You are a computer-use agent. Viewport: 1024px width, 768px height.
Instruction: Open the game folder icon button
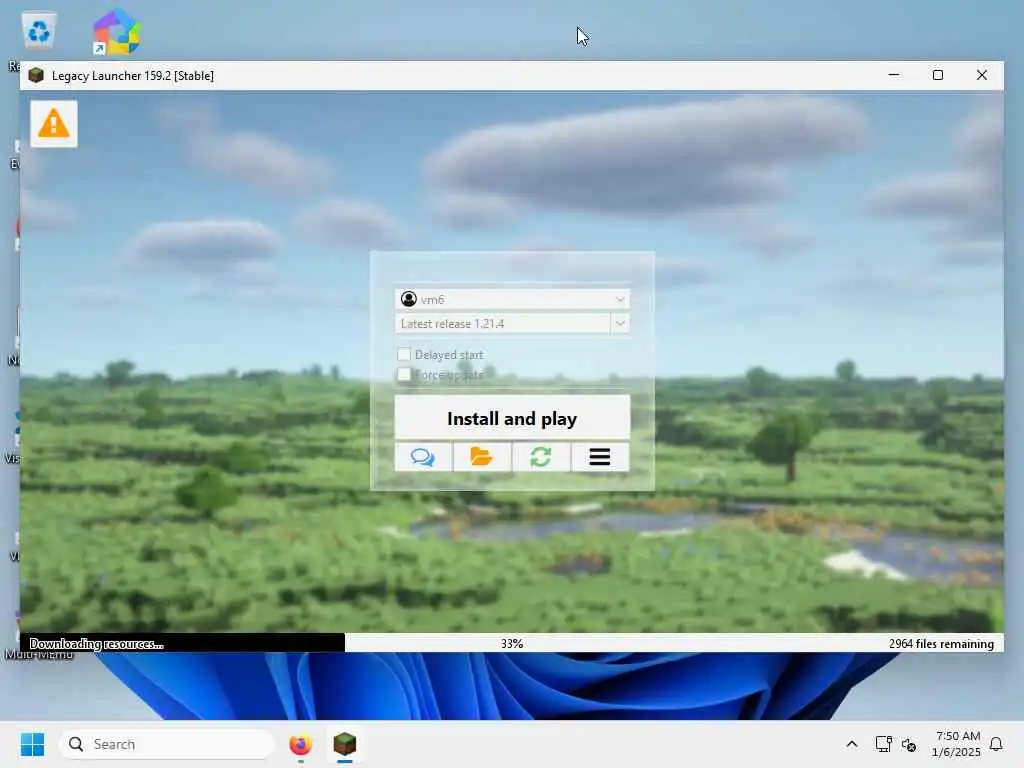[482, 456]
